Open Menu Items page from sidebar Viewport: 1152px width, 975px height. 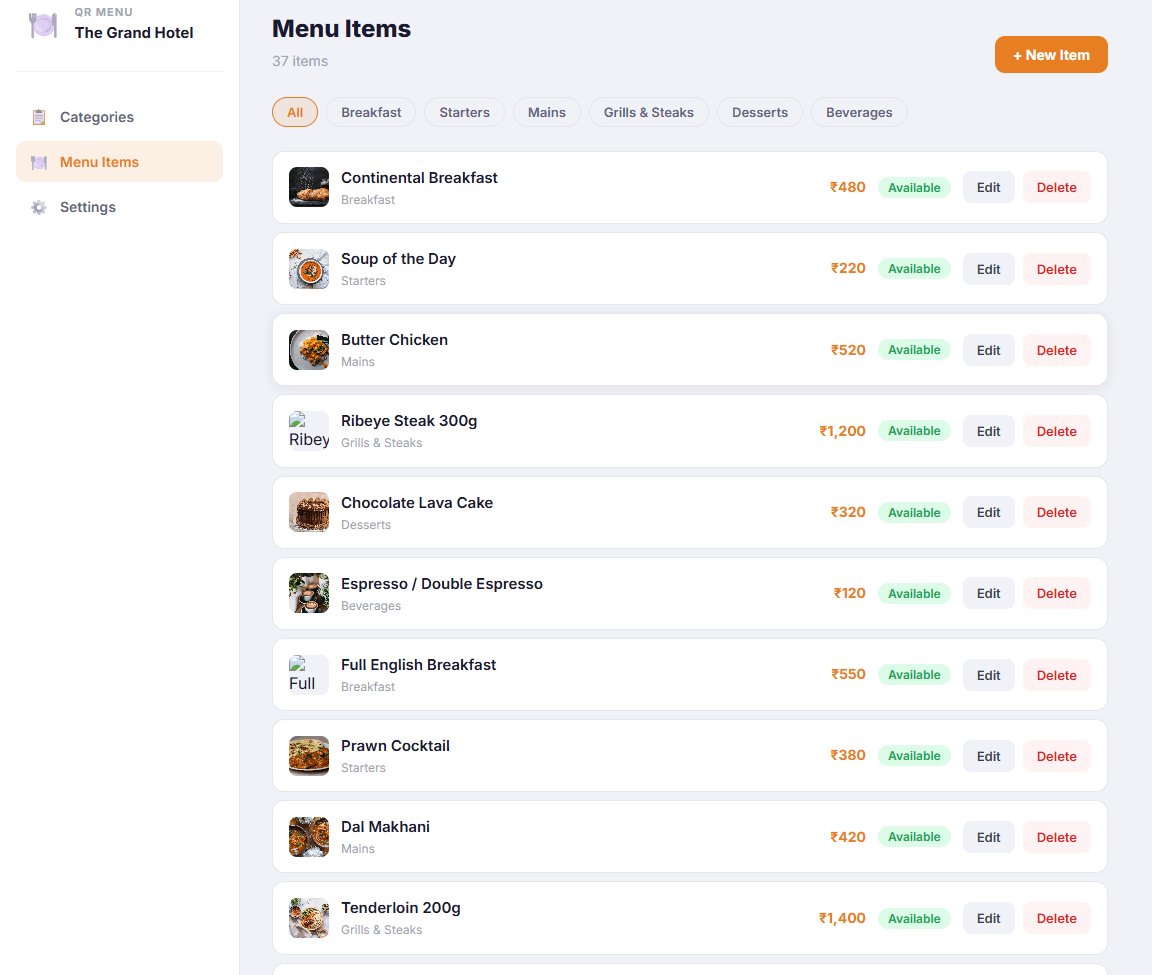(x=119, y=162)
